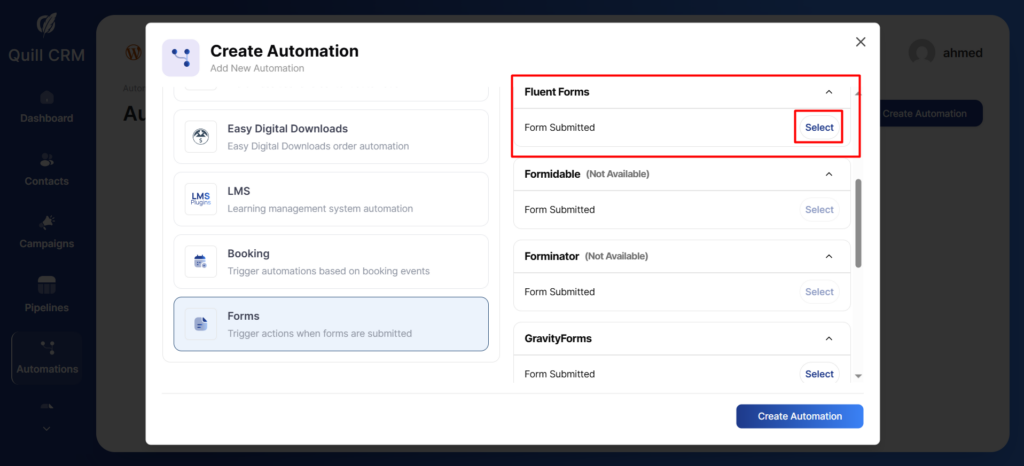Go to Campaigns in the sidebar

click(x=46, y=231)
